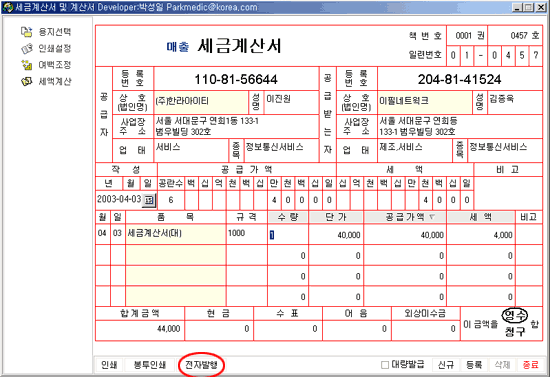Viewport: 550px width, 377px height.
Task: Click the recipient 업태 field 제조,서비스
Action: click(415, 150)
